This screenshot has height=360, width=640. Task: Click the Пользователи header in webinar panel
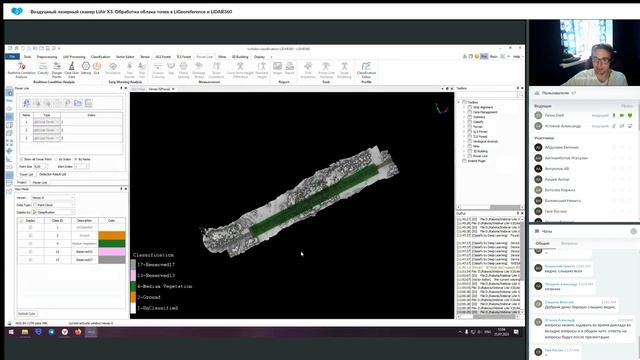(x=556, y=93)
